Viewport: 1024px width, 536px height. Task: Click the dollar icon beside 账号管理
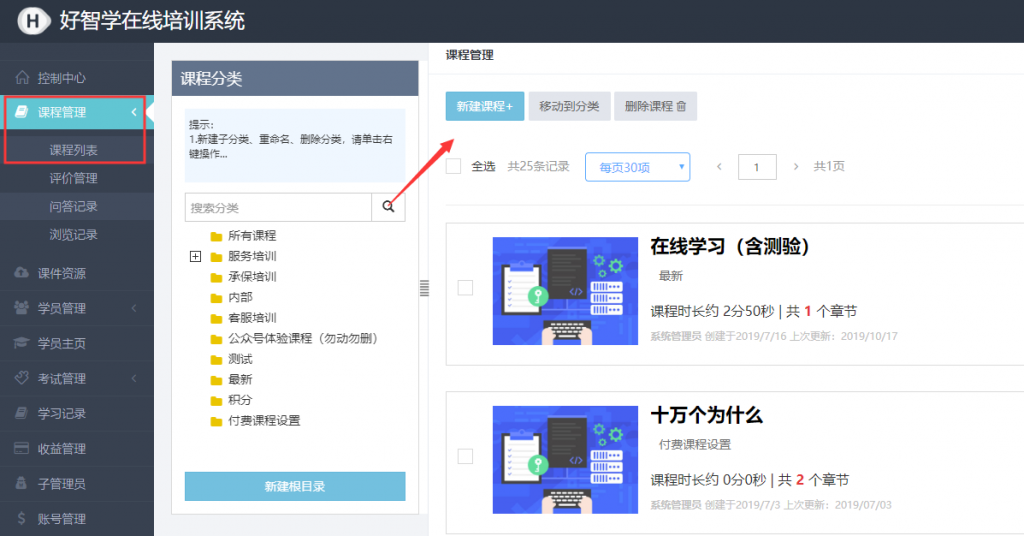[x=22, y=518]
